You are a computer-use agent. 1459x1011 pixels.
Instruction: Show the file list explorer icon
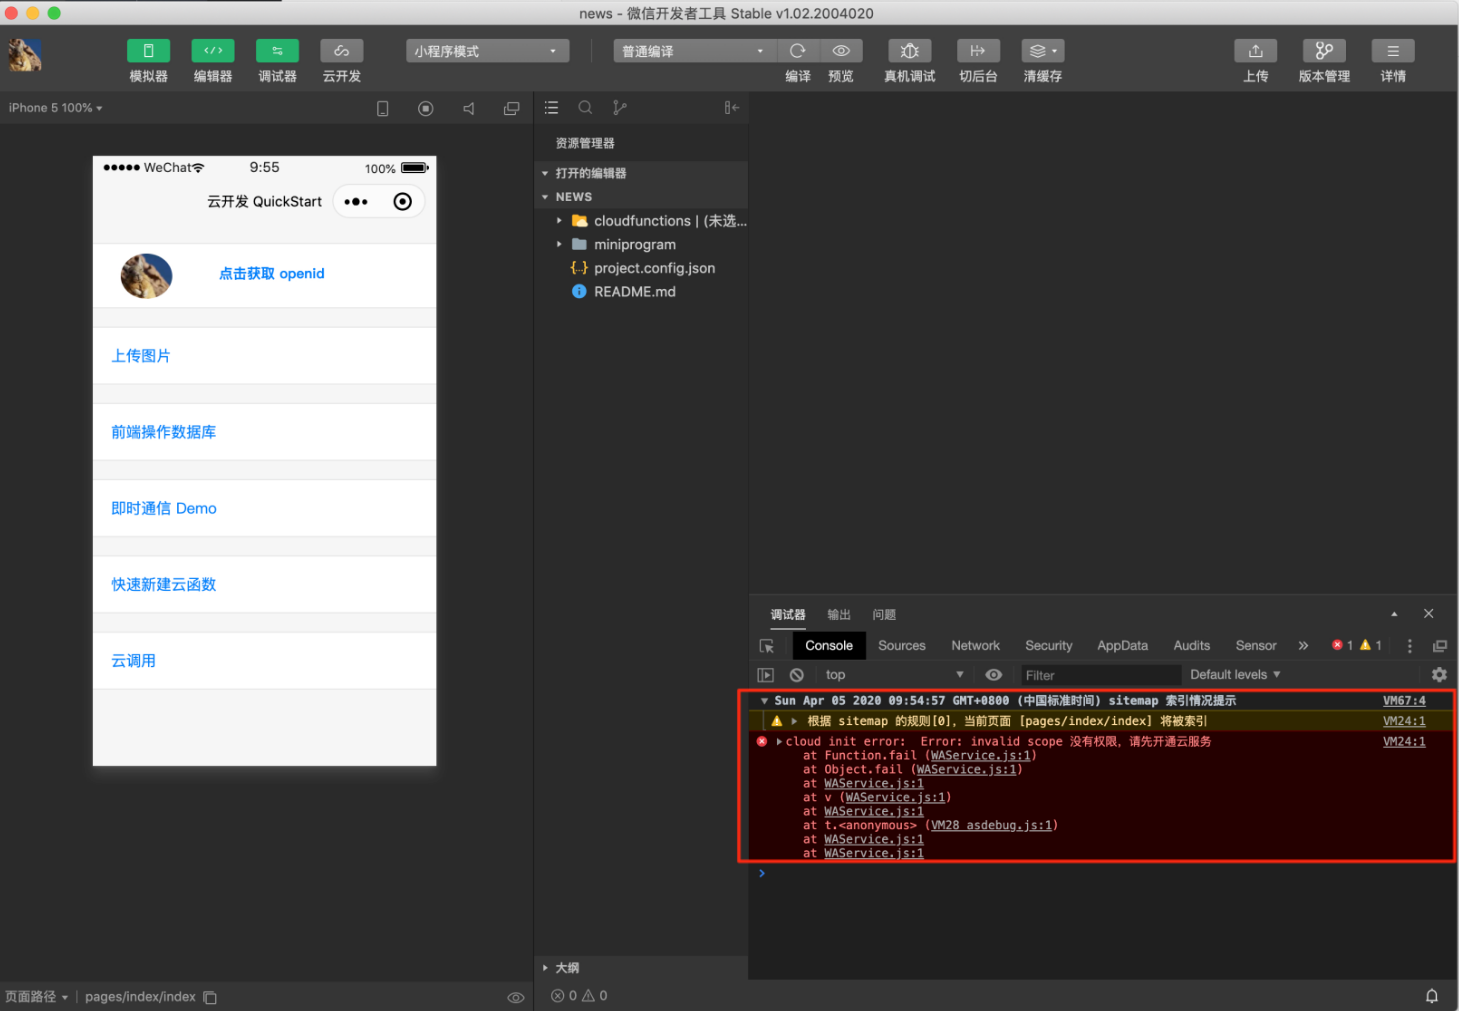(551, 107)
